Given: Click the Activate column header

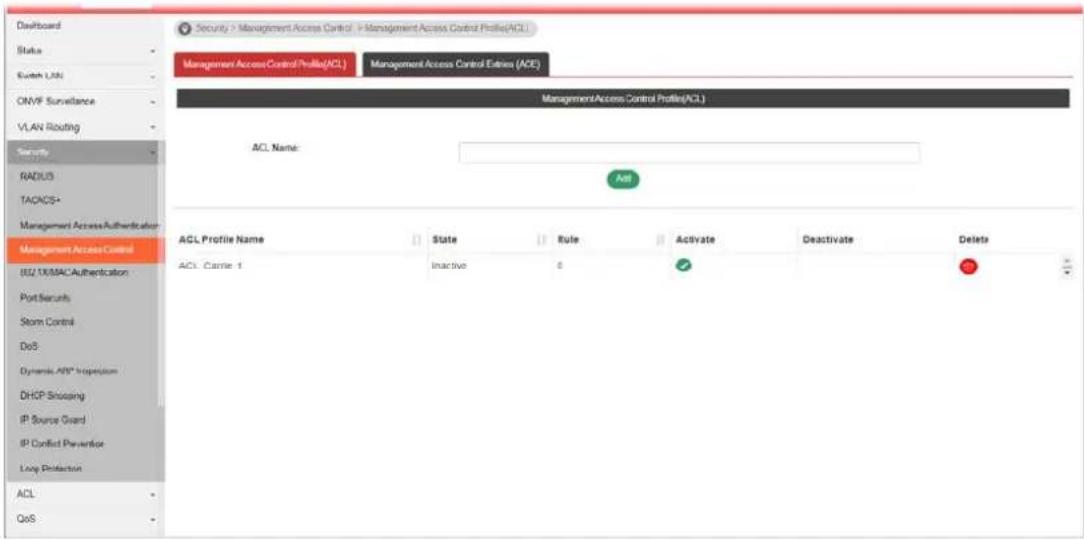Looking at the screenshot, I should coord(695,239).
